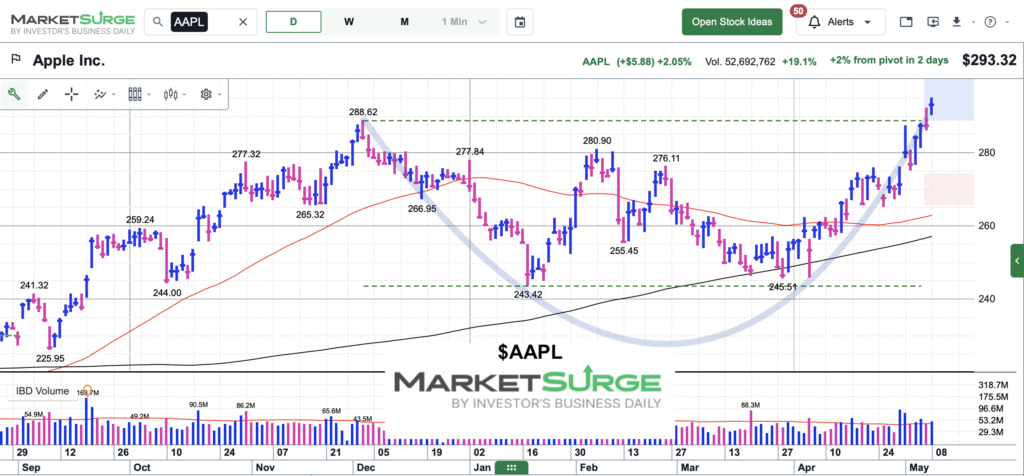Click the 280.90 peak price label
This screenshot has height=476, width=1024.
coord(597,140)
